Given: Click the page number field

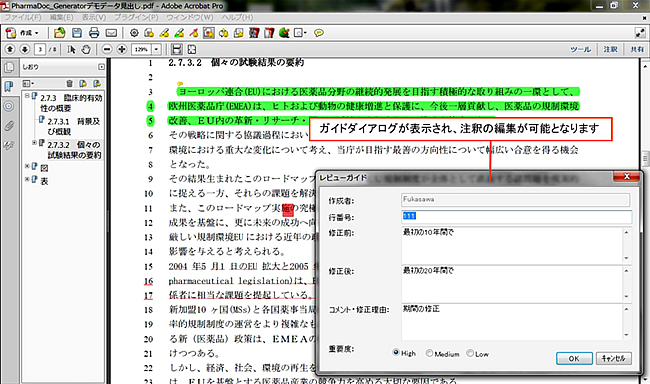Looking at the screenshot, I should tap(40, 49).
